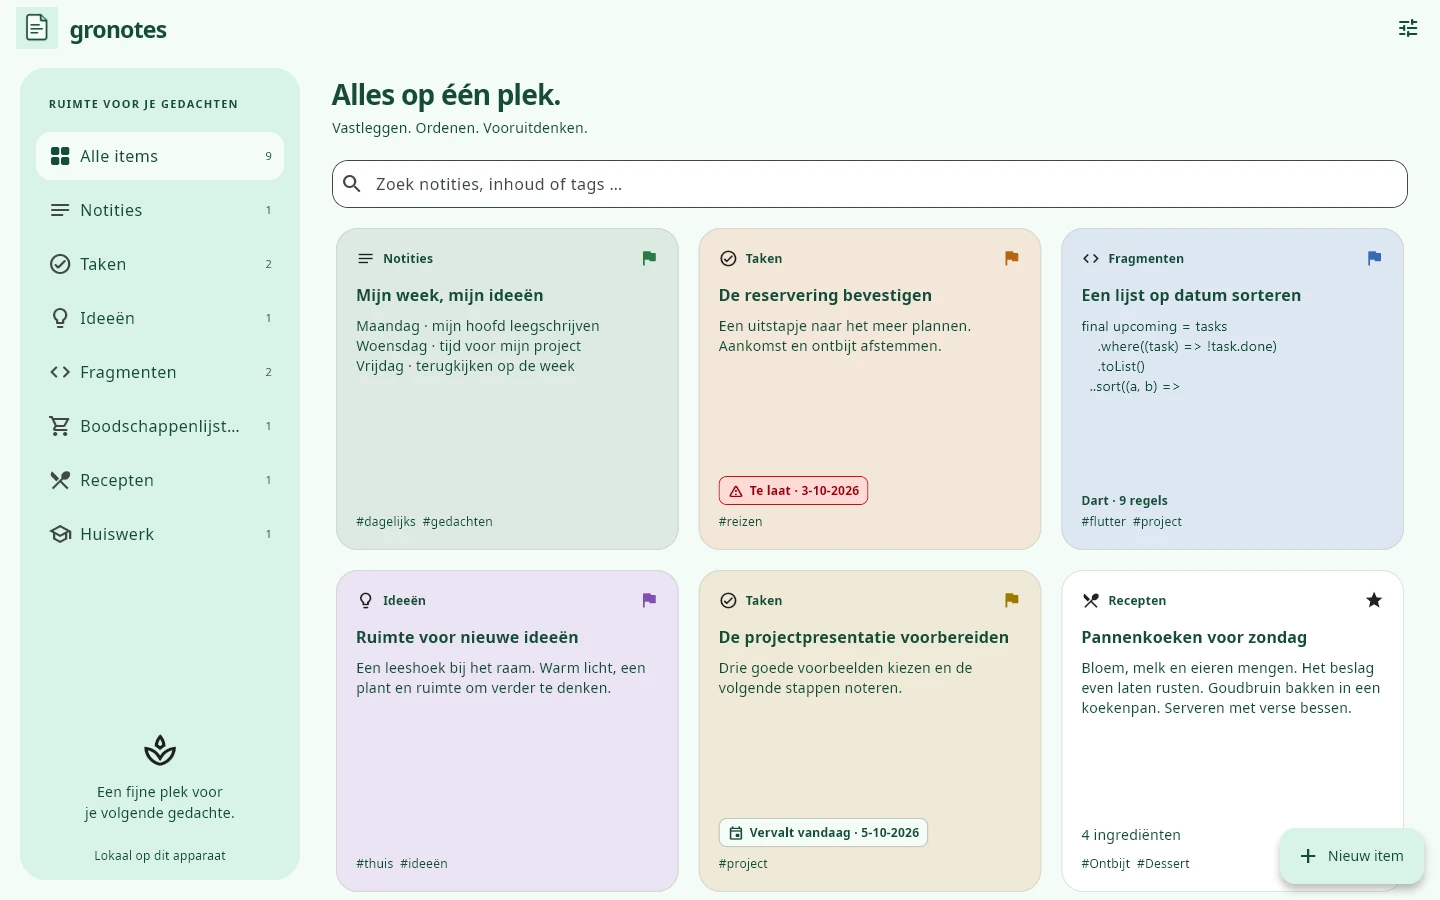Open the Mijn week, mijn ideeën note
This screenshot has height=900, width=1440.
(x=507, y=389)
